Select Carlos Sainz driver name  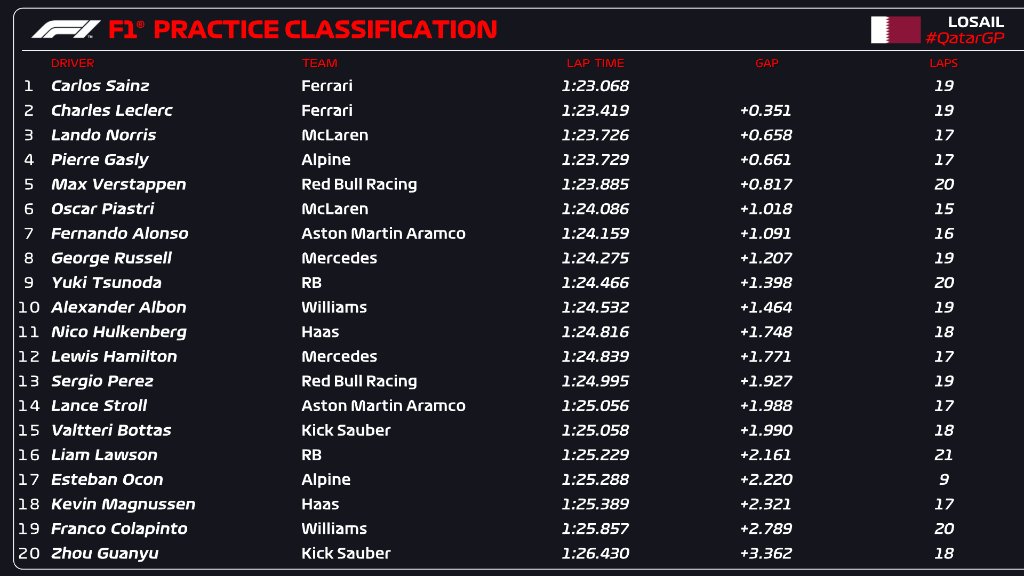point(100,86)
